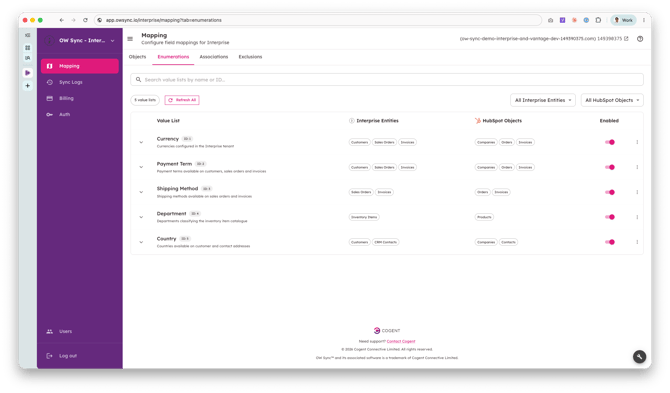This screenshot has height=393, width=670.
Task: Click the Log out icon in sidebar
Action: coord(50,356)
